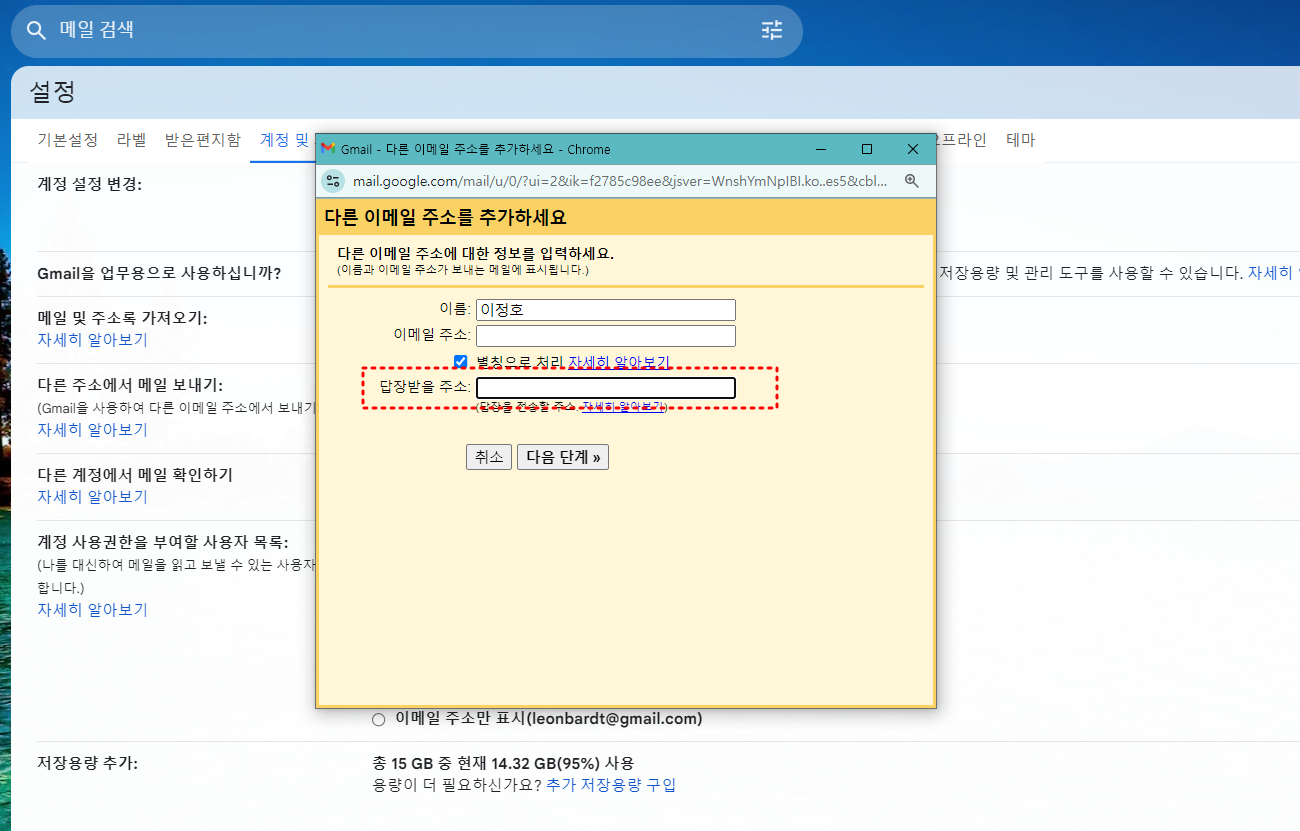Image resolution: width=1300 pixels, height=831 pixels.
Task: Open 자세히 알아보기 under 계정 사용권한 section
Action: coord(92,610)
